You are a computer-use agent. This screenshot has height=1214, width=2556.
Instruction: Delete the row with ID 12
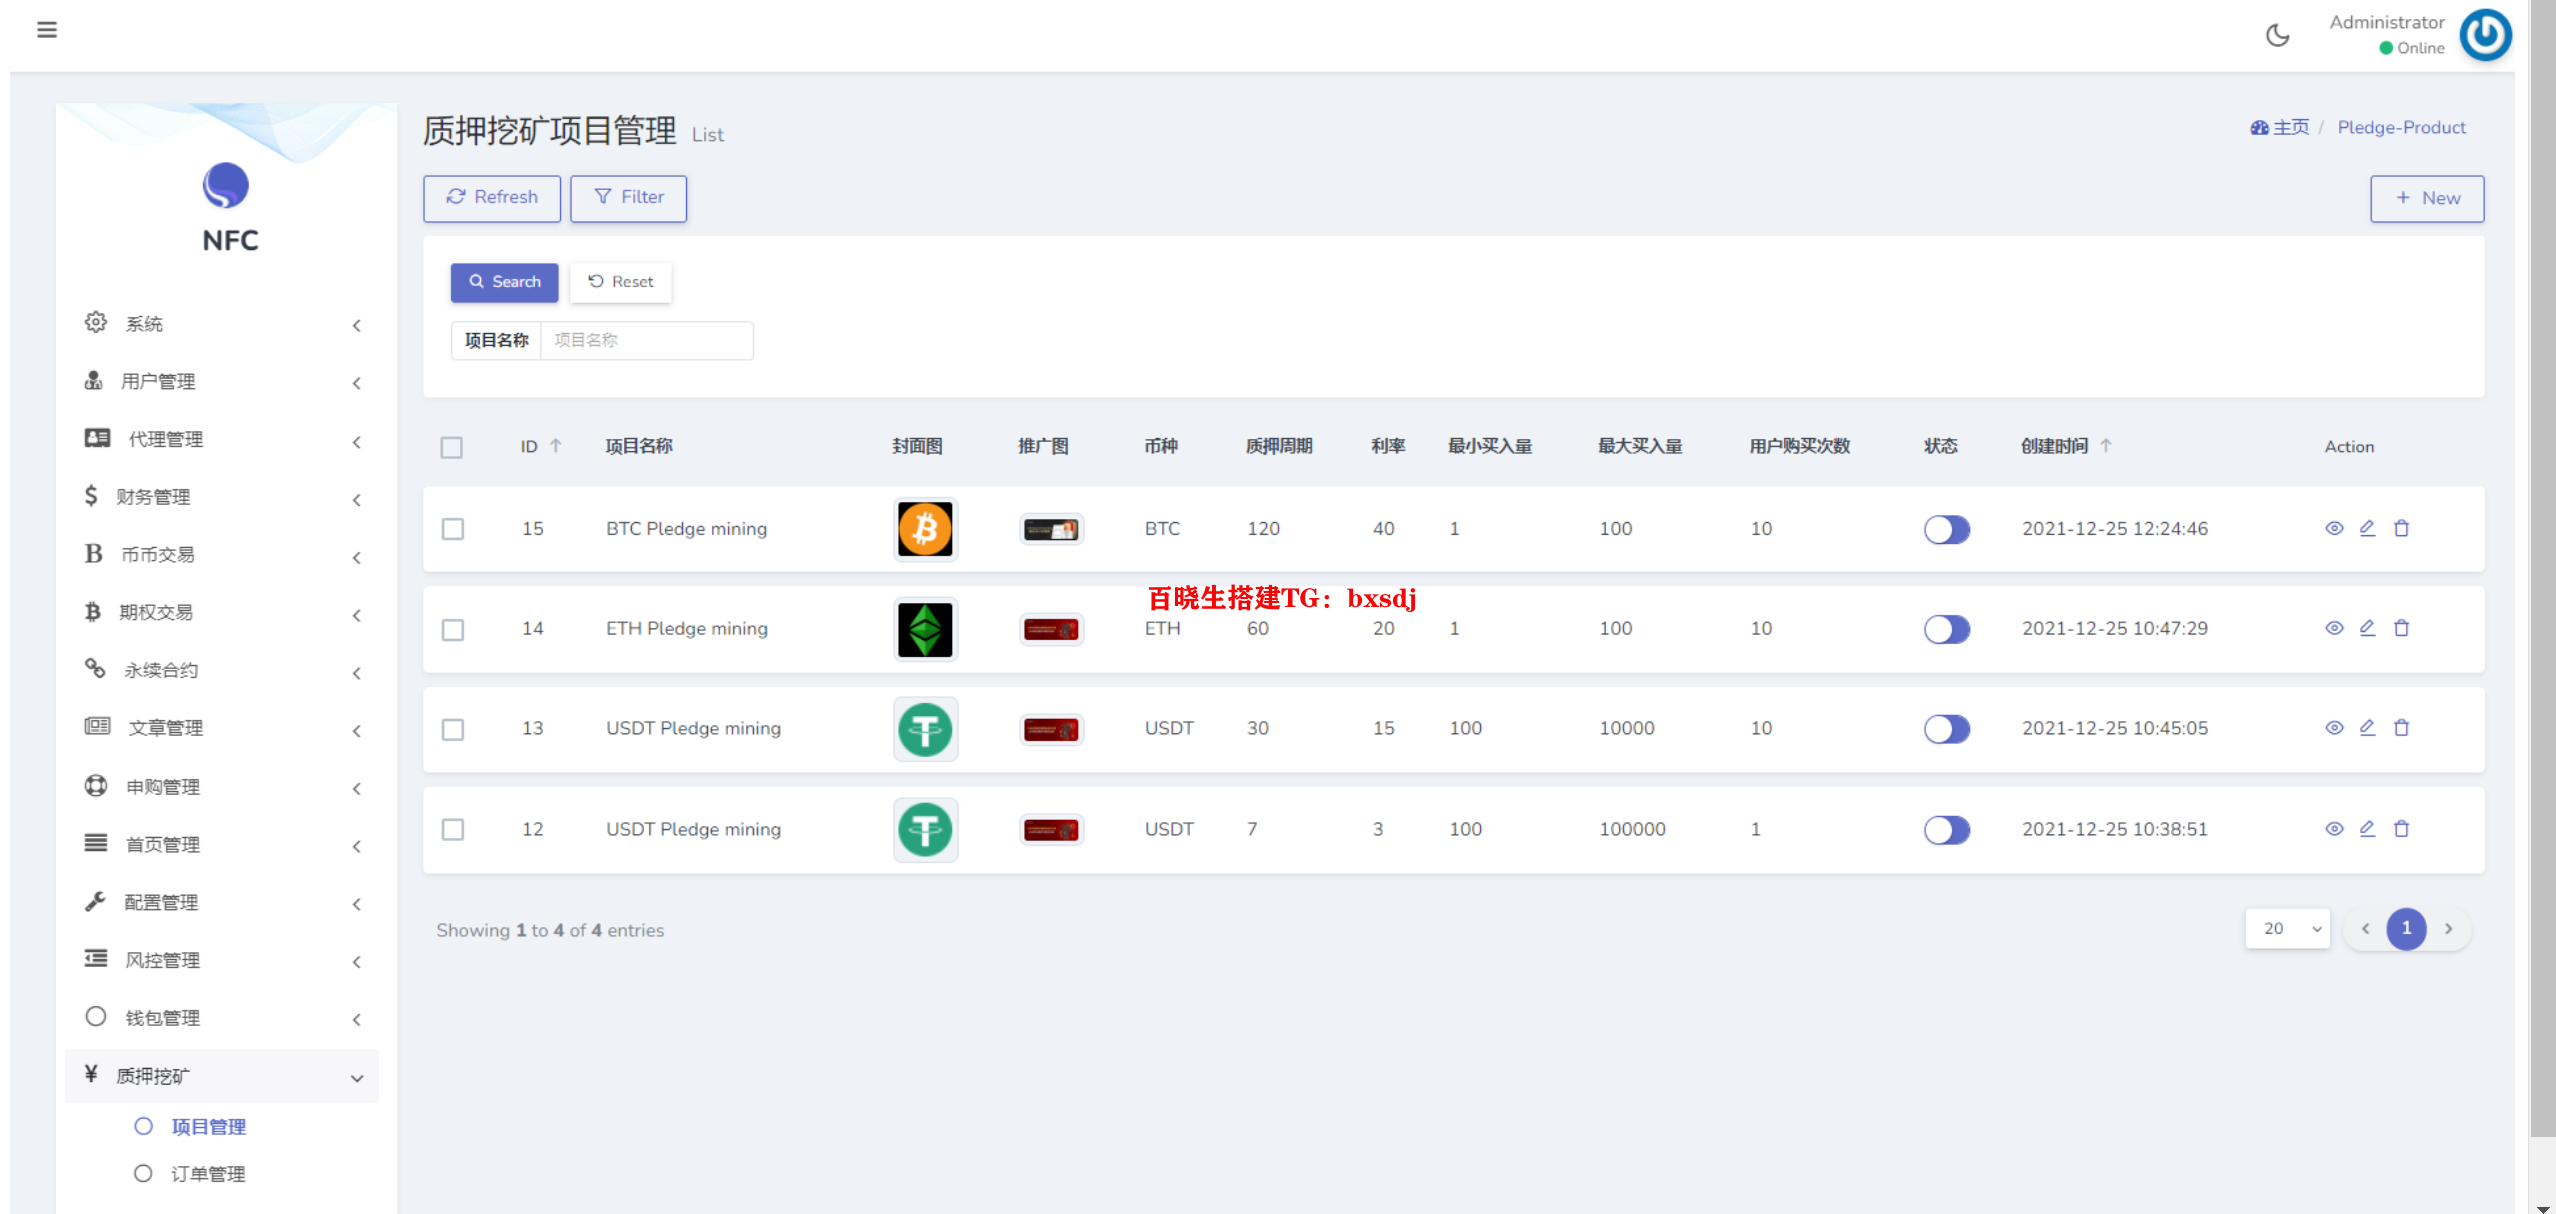[x=2401, y=829]
